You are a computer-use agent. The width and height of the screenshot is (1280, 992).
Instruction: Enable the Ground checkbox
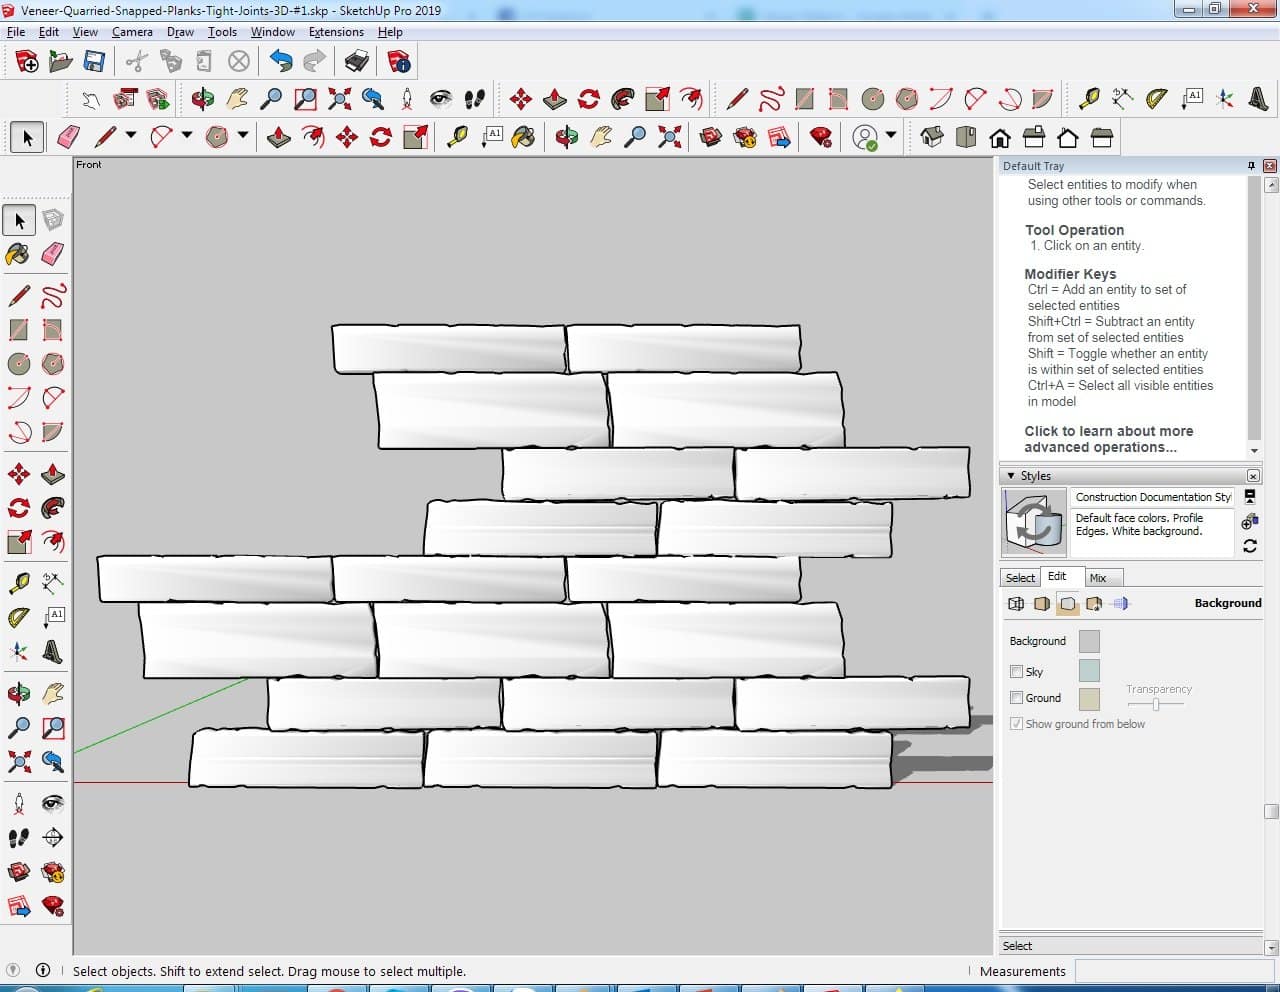pyautogui.click(x=1016, y=698)
